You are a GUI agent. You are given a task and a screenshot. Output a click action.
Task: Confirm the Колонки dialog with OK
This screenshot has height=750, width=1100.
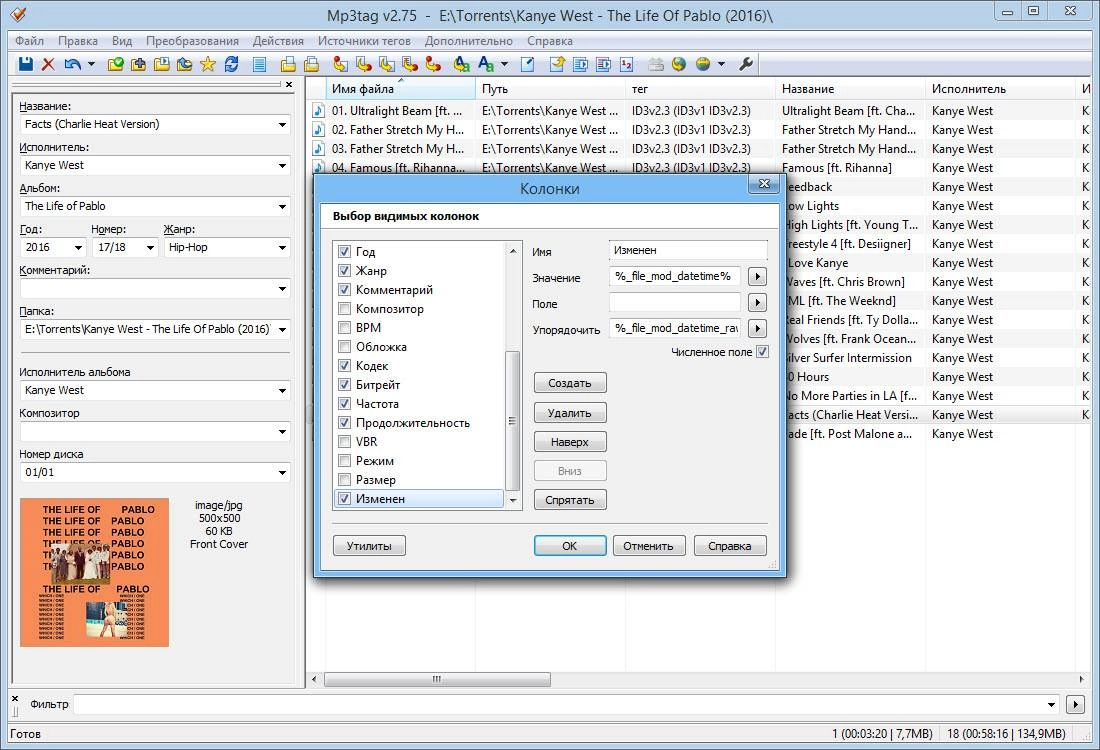(570, 545)
